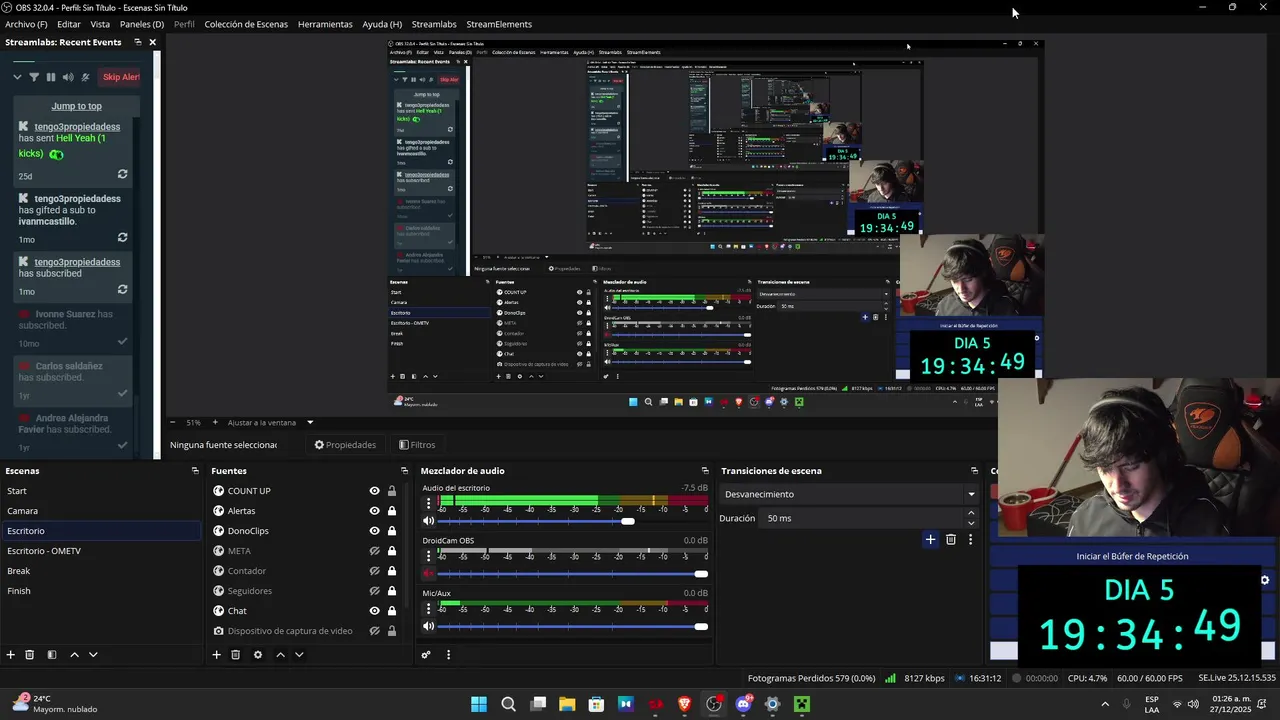Hide the Alertas source

tap(374, 511)
